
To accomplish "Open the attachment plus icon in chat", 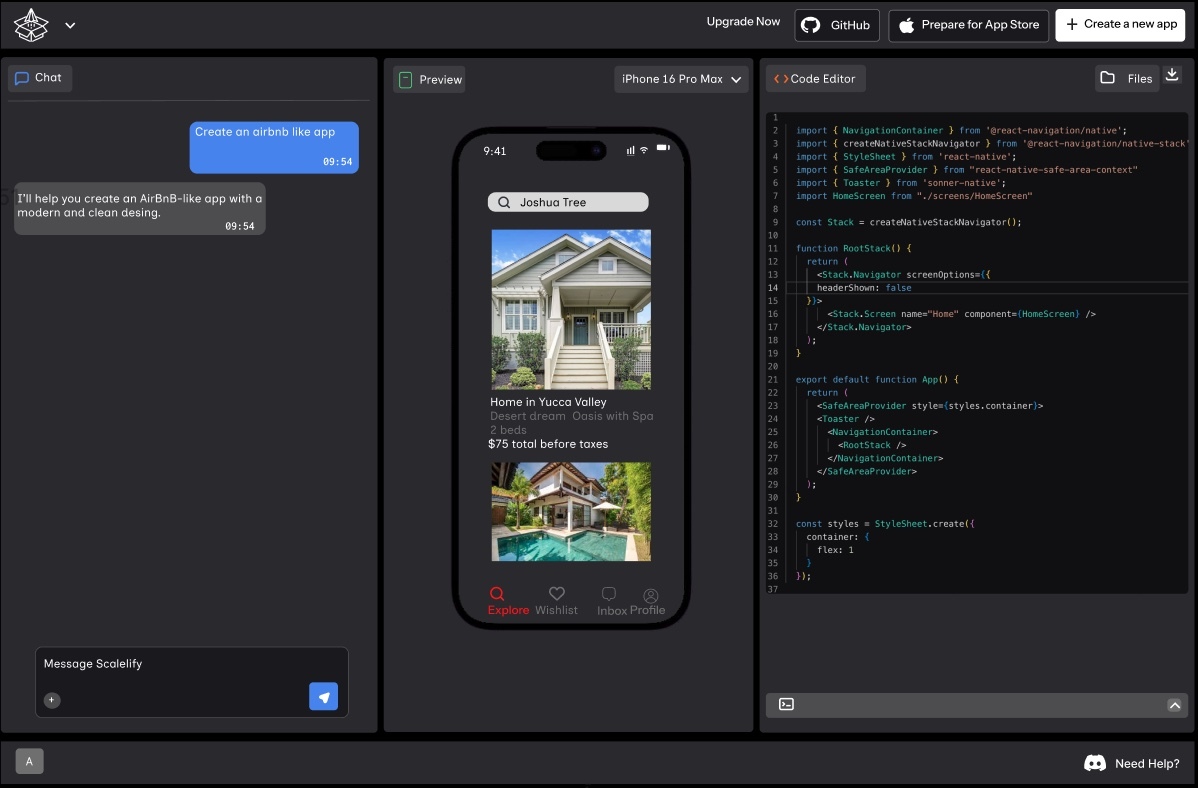I will 52,700.
